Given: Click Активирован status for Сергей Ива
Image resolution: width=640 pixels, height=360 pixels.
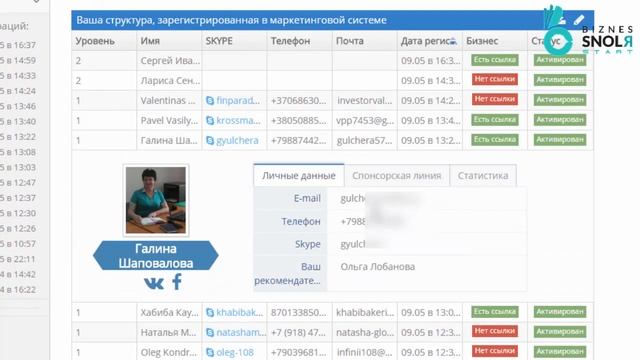Looking at the screenshot, I should [560, 60].
